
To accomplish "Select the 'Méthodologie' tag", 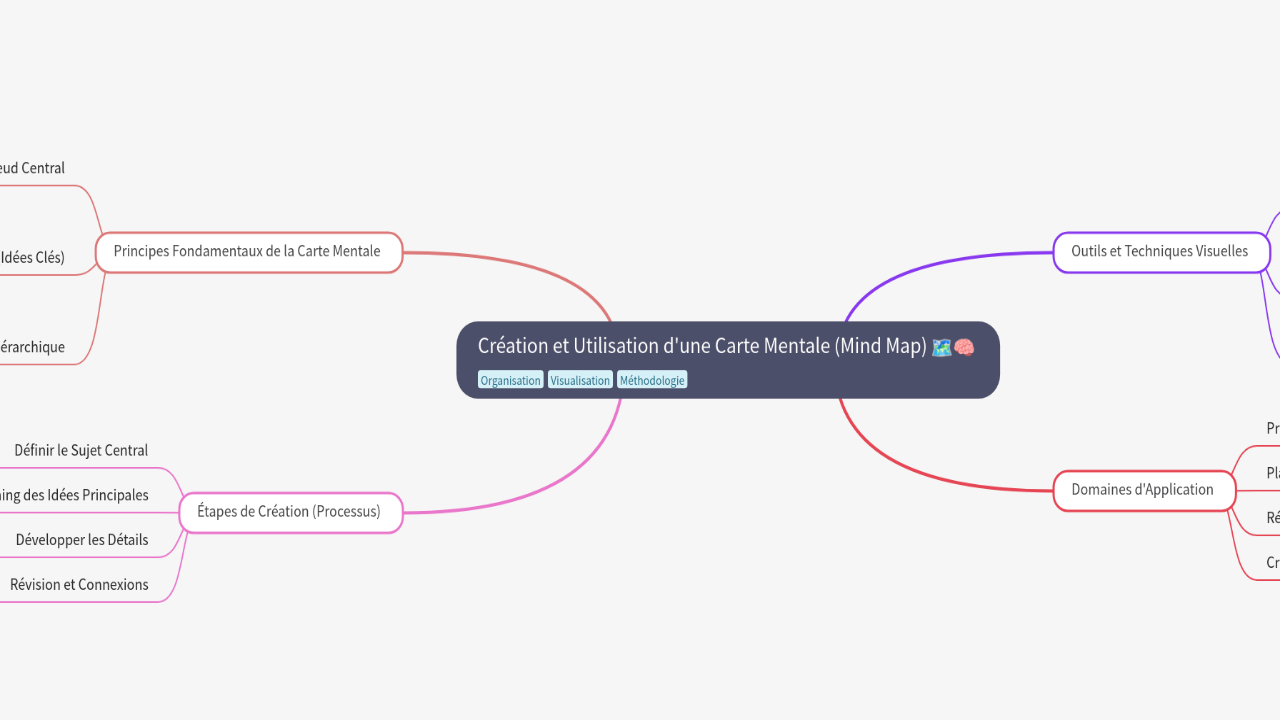I will pos(652,380).
